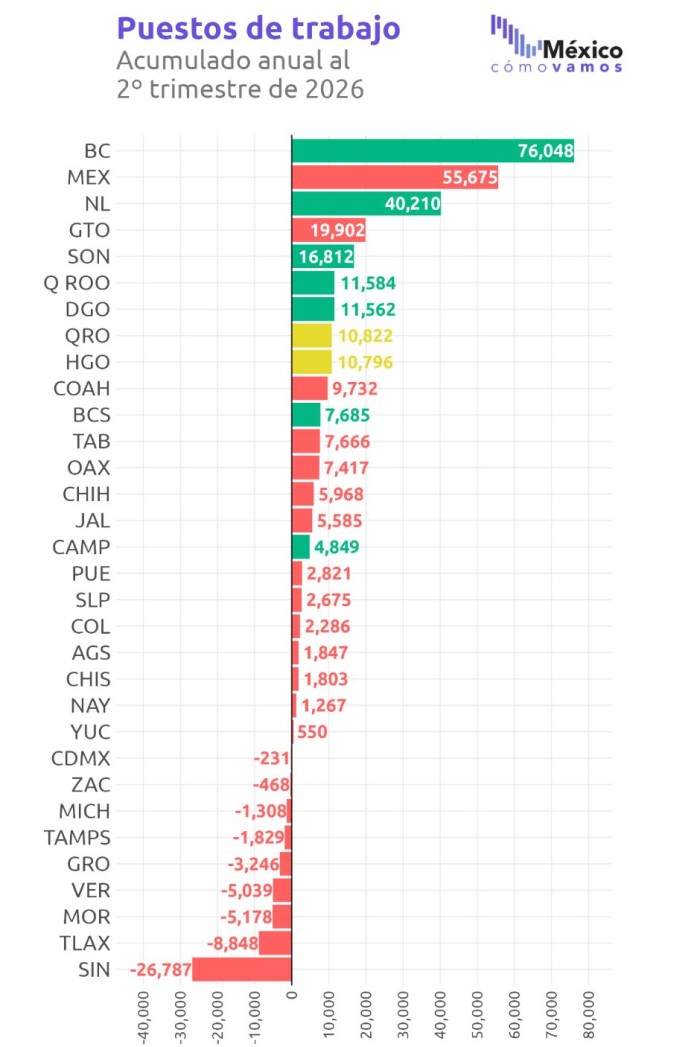Click the 80,000 x-axis tick label

pyautogui.click(x=588, y=1015)
